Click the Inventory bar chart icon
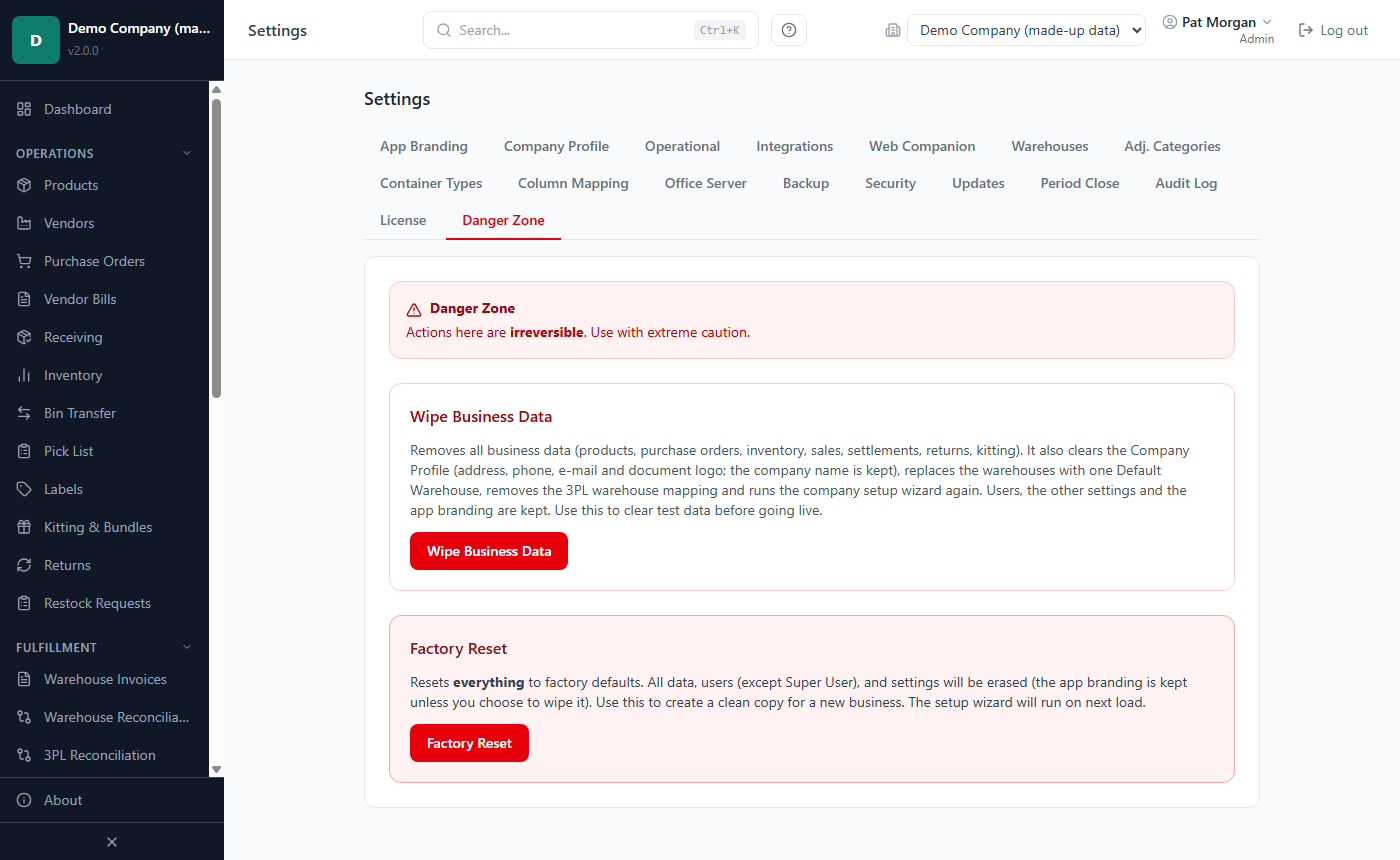The image size is (1400, 860). point(24,375)
